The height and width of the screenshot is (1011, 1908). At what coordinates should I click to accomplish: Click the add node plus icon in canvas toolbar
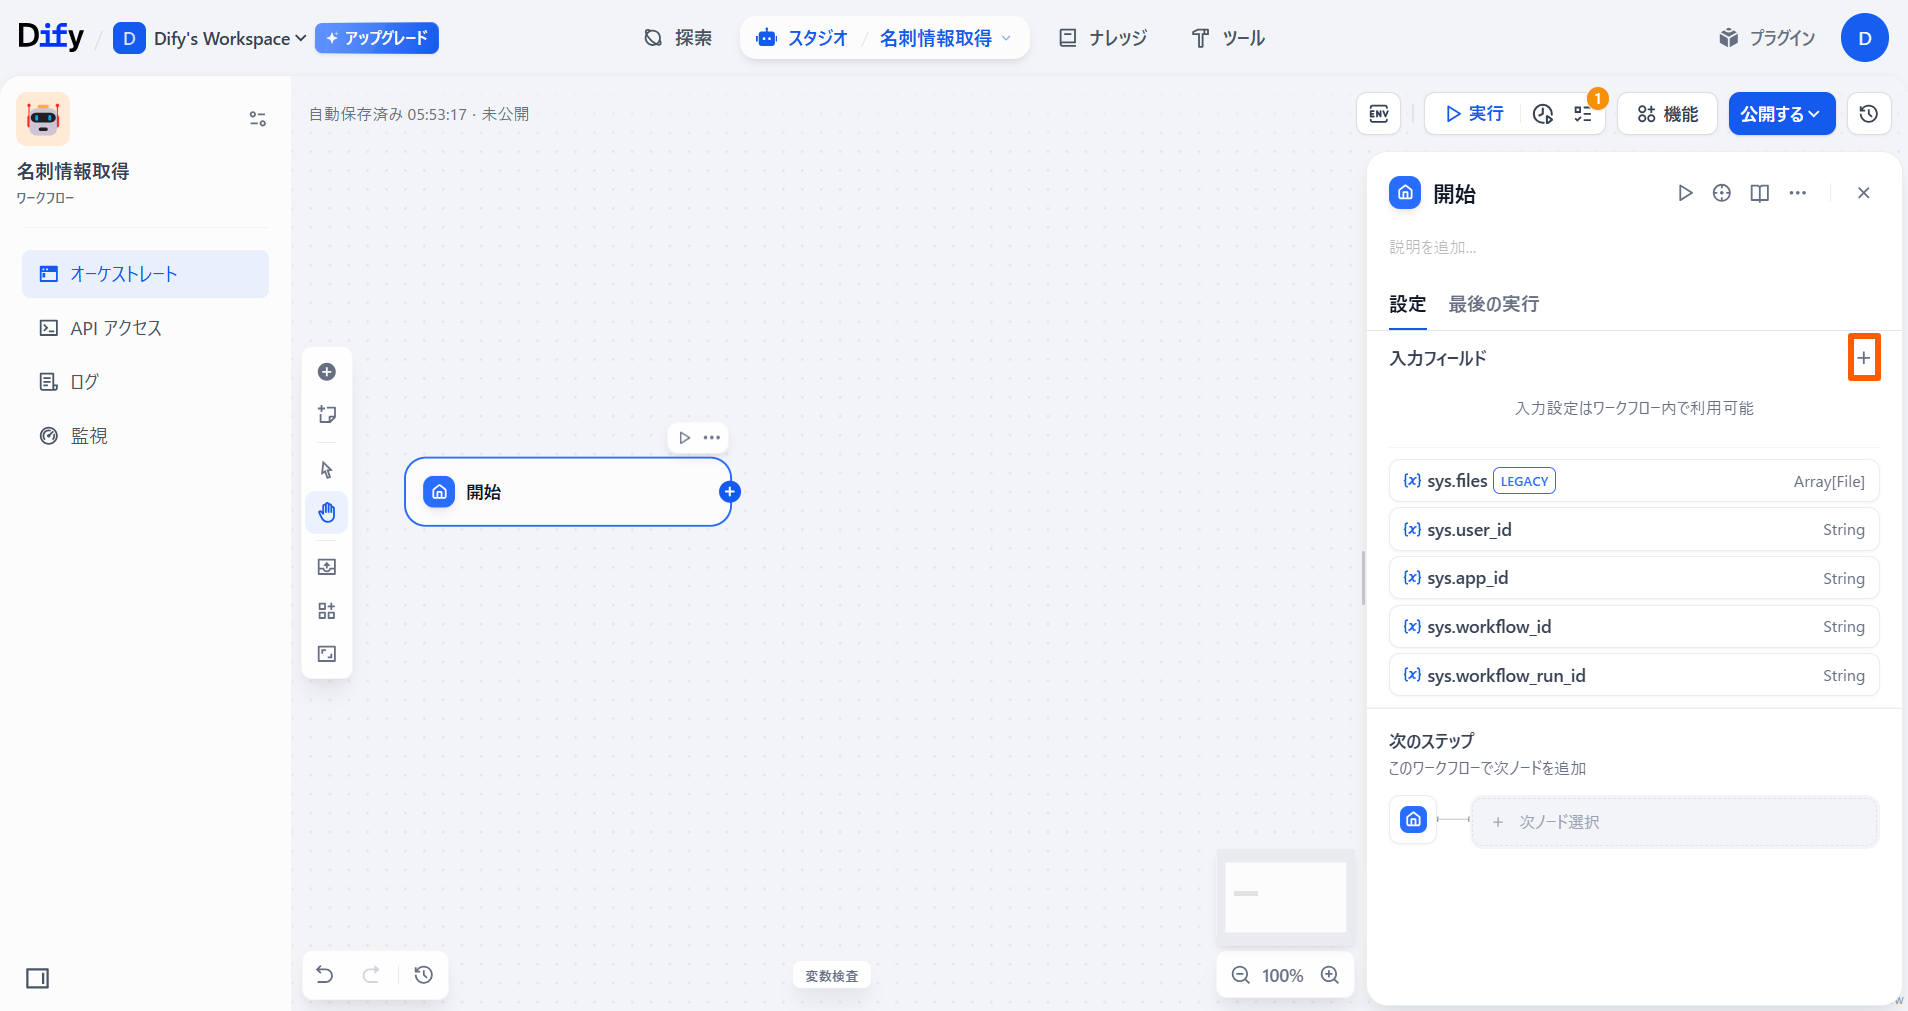tap(327, 372)
